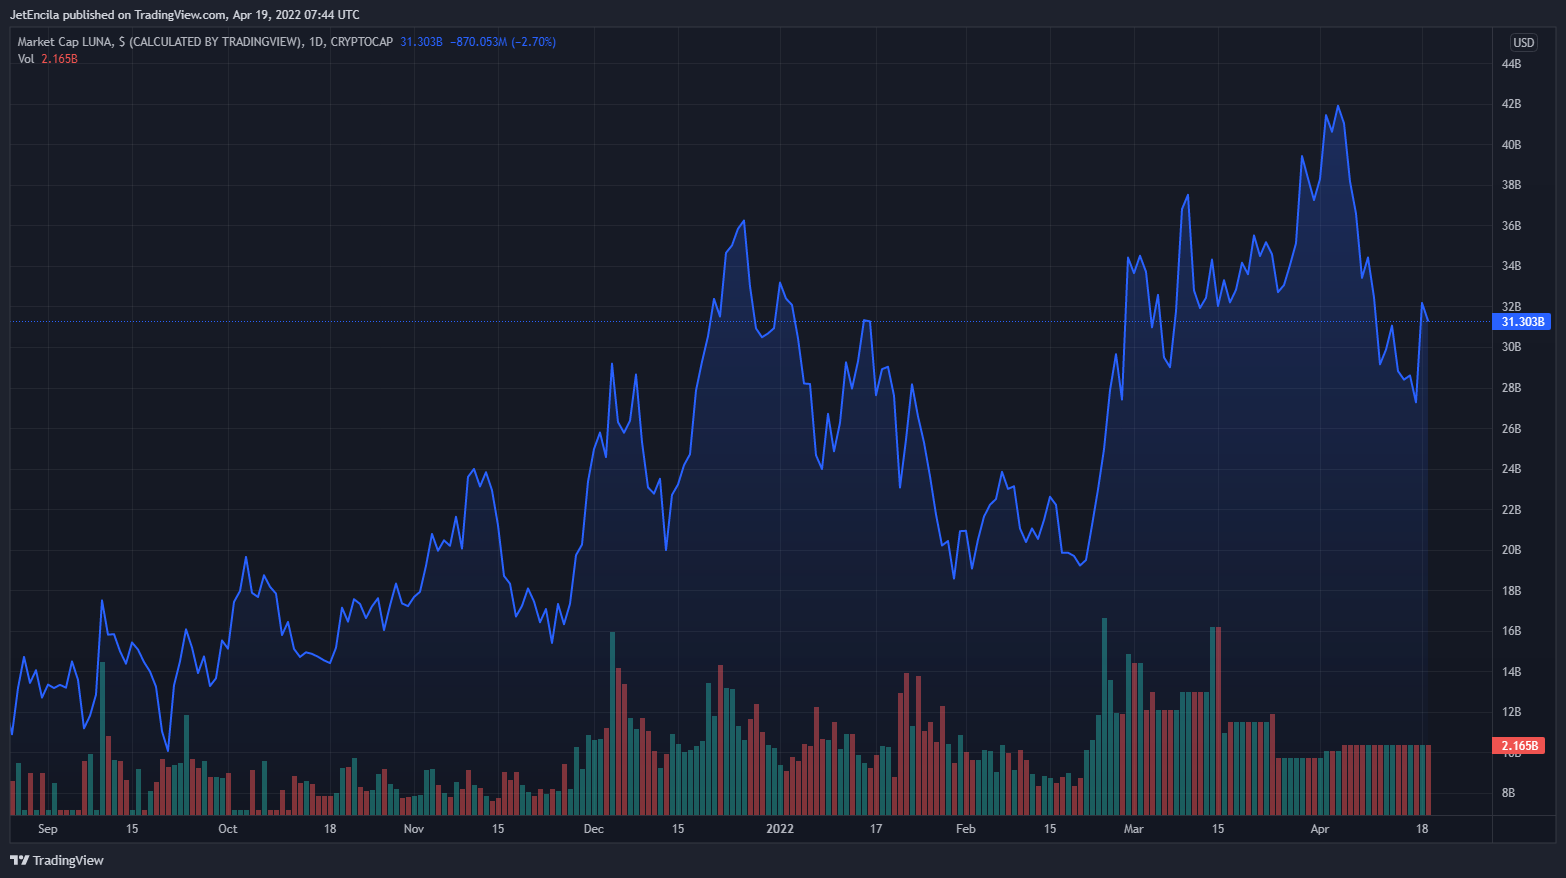
Task: Click the TradingView logo icon
Action: click(19, 860)
